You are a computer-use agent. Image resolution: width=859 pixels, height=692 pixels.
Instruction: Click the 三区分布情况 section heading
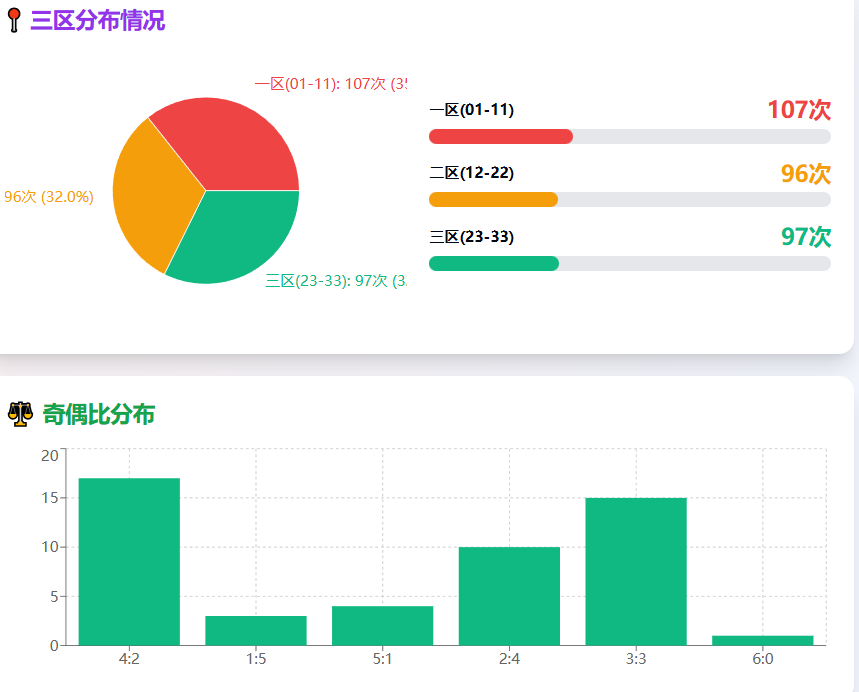click(98, 20)
